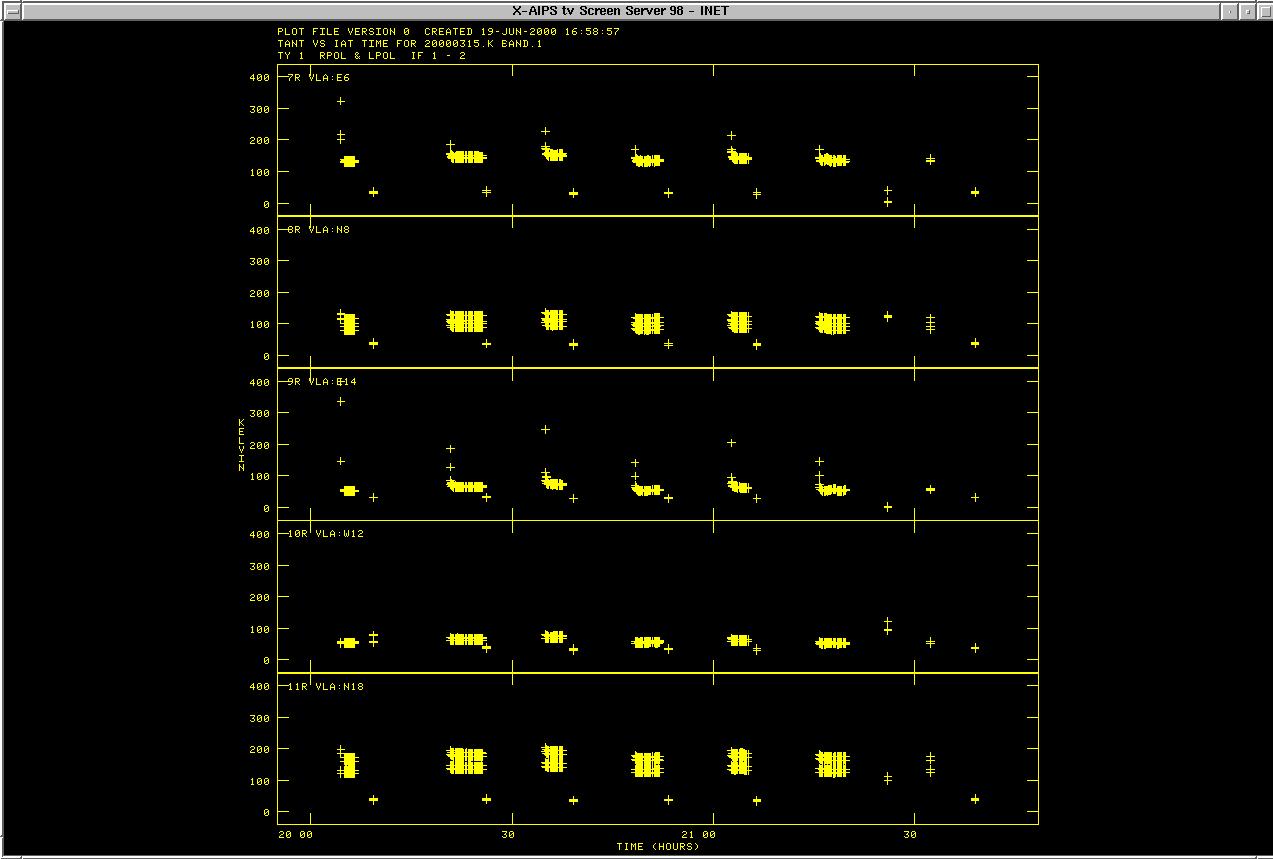Select the 8R VLA:N8 panel label
Image resolution: width=1273 pixels, height=859 pixels.
(x=318, y=230)
